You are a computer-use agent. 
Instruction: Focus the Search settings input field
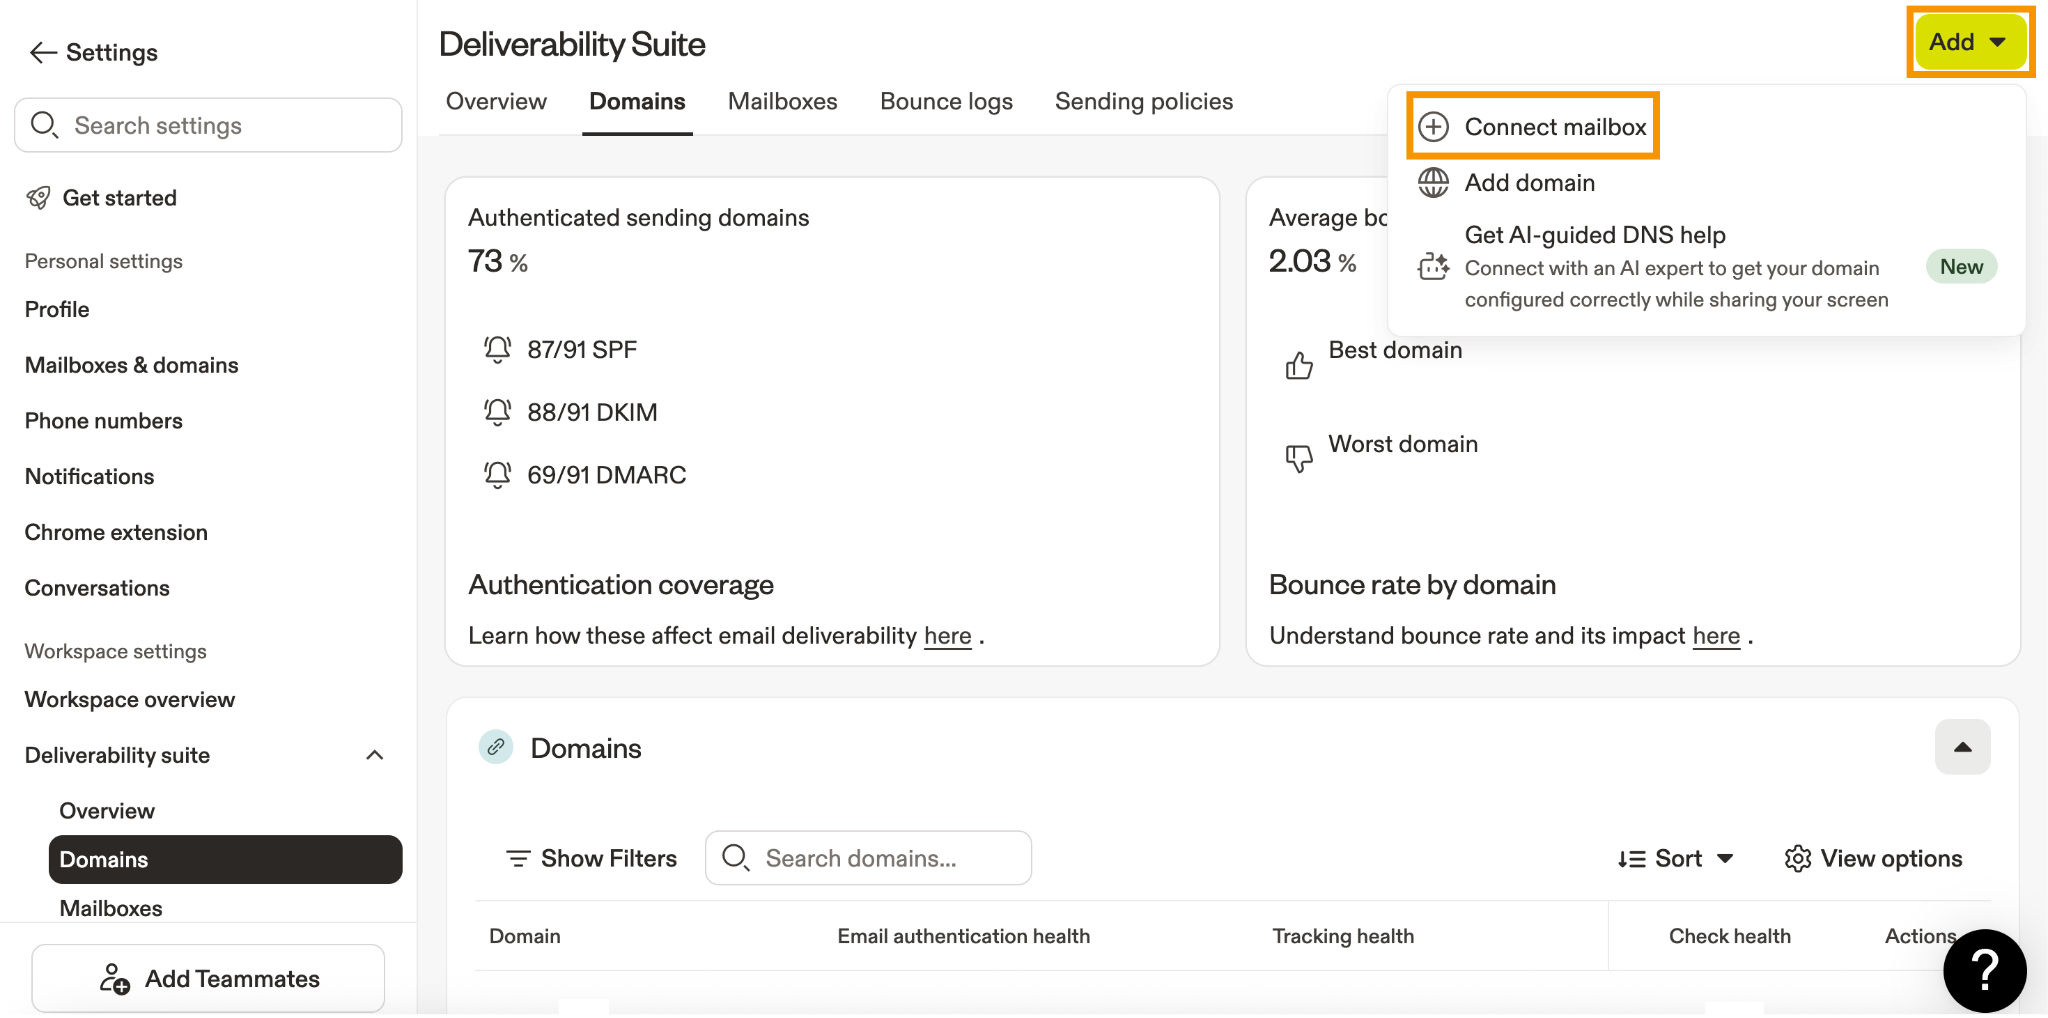click(208, 125)
